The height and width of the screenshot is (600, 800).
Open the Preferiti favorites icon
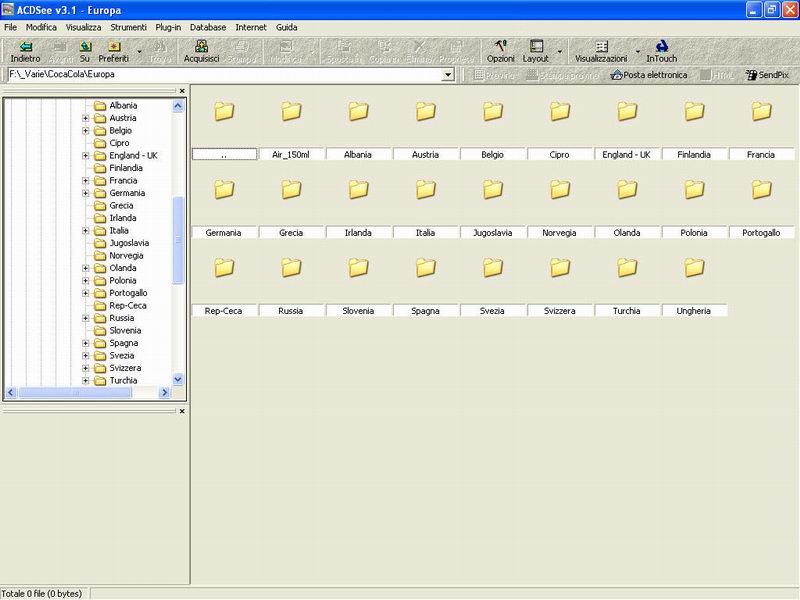pyautogui.click(x=114, y=46)
